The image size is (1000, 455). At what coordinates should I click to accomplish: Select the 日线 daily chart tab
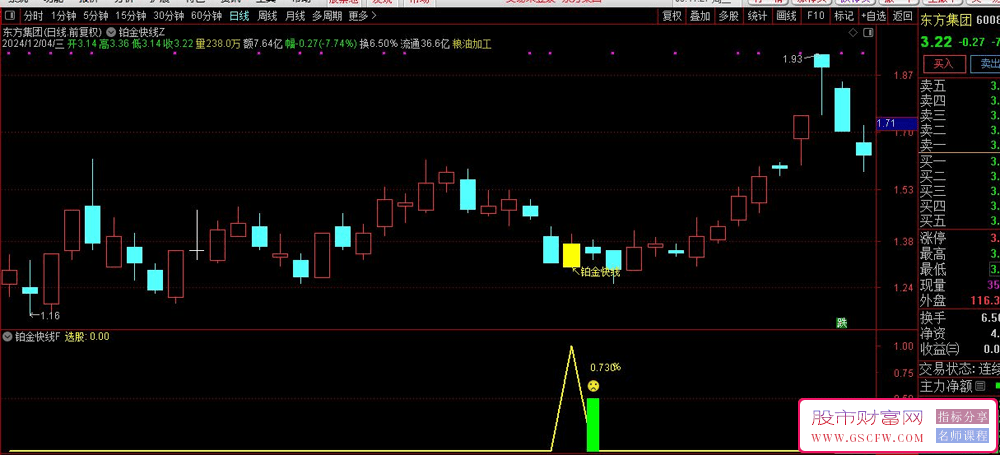pos(240,16)
